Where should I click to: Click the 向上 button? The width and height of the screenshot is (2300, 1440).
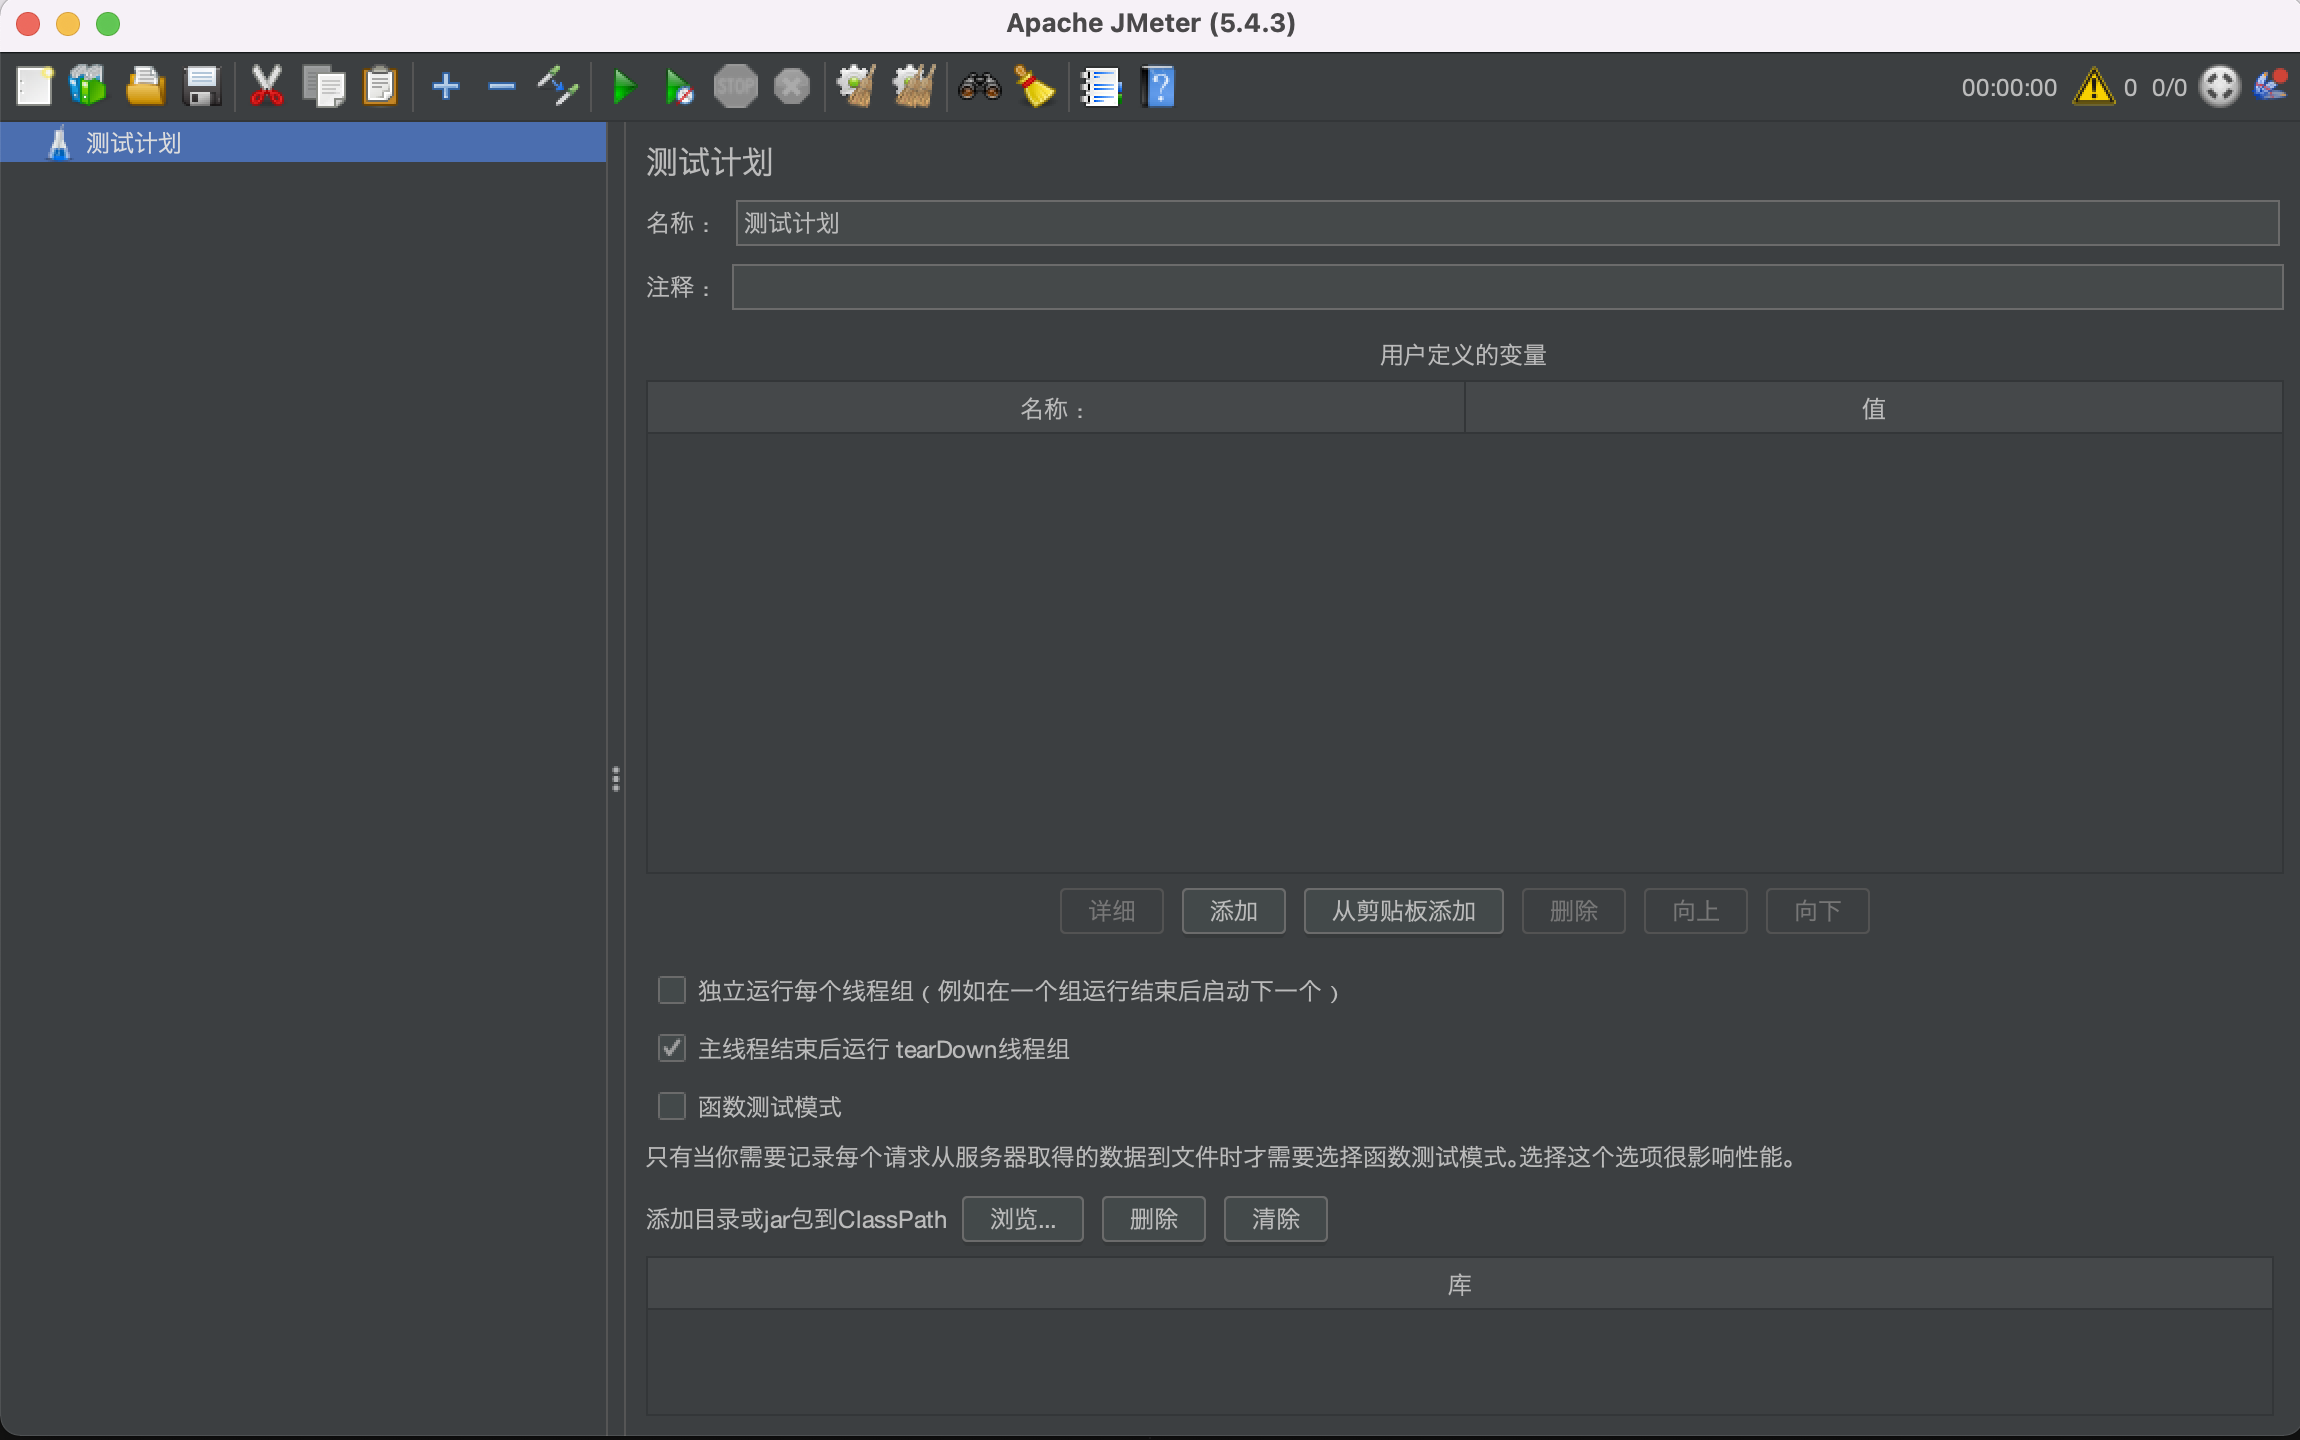[x=1696, y=911]
